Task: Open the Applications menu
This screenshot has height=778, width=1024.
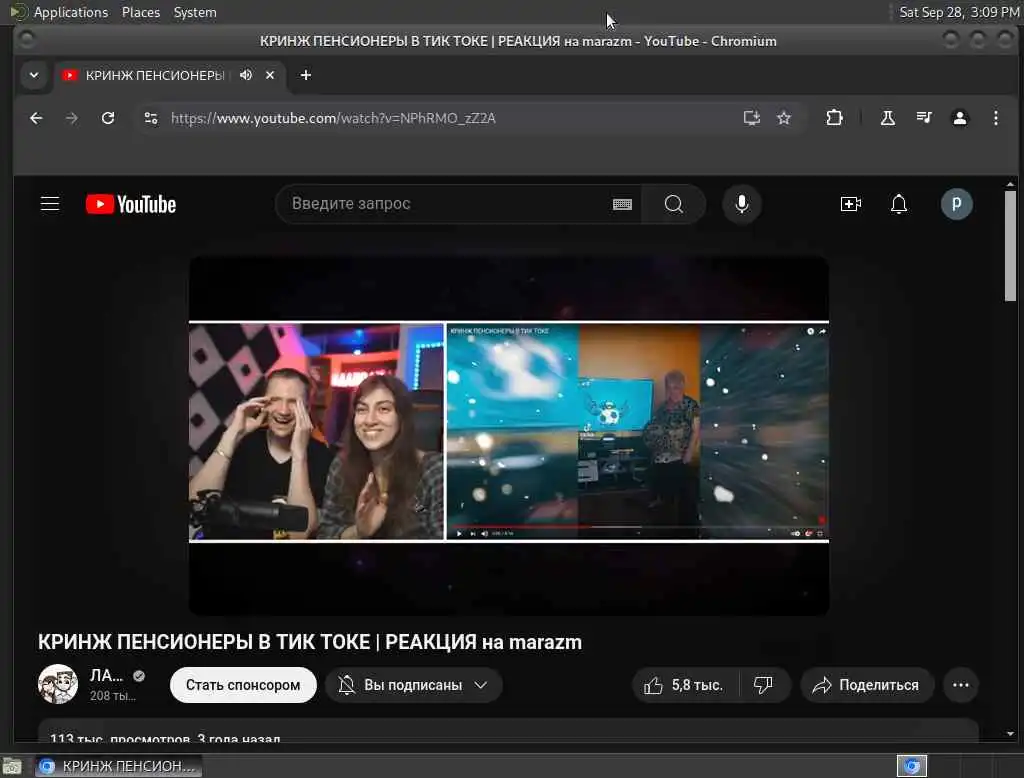Action: [71, 12]
